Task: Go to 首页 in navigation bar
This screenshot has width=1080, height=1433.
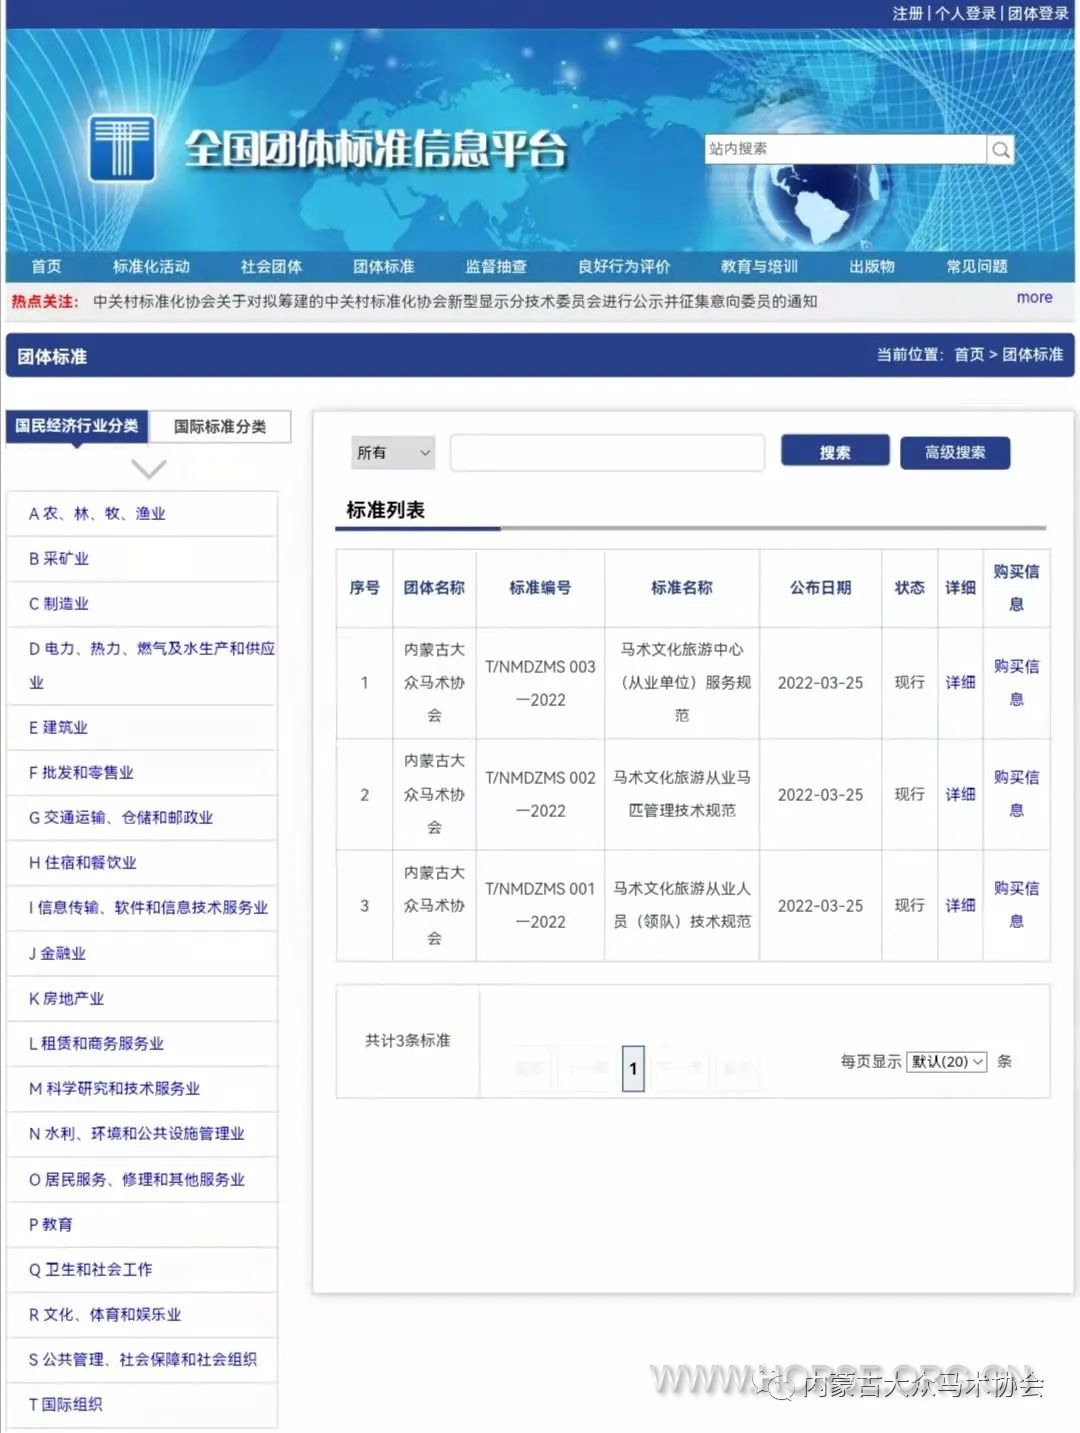Action: (46, 266)
